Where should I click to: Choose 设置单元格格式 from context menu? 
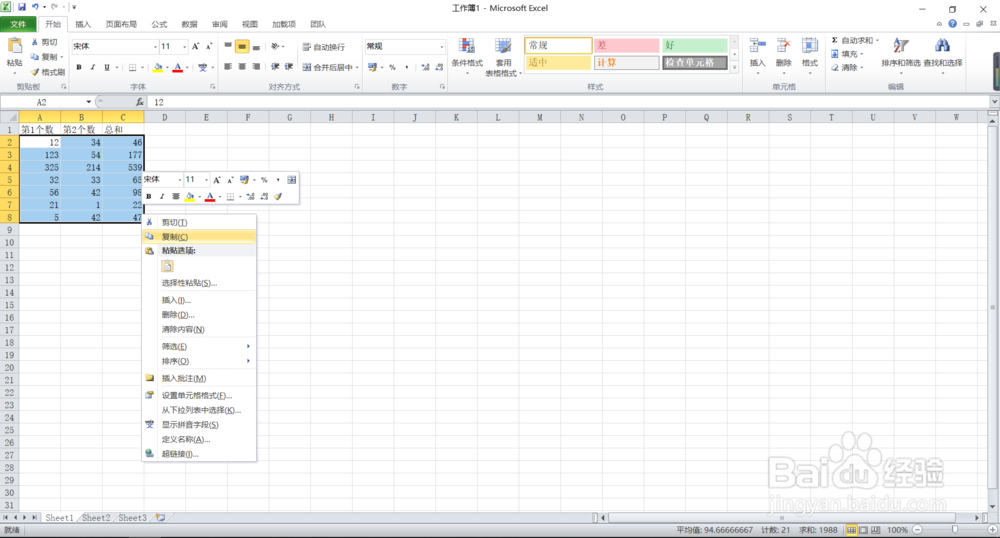[199, 395]
